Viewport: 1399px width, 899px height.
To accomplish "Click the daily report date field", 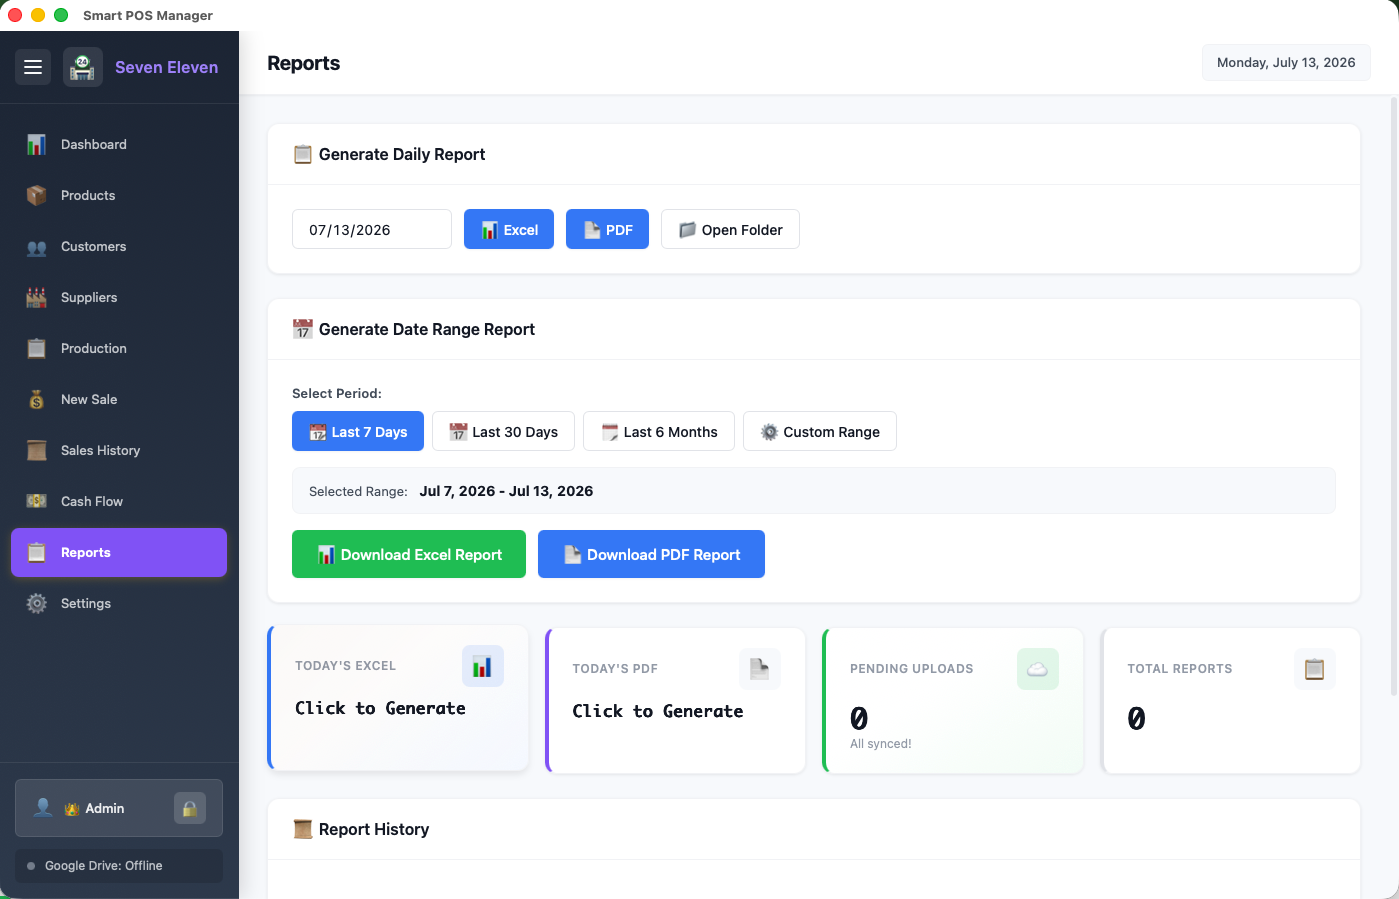I will (372, 229).
